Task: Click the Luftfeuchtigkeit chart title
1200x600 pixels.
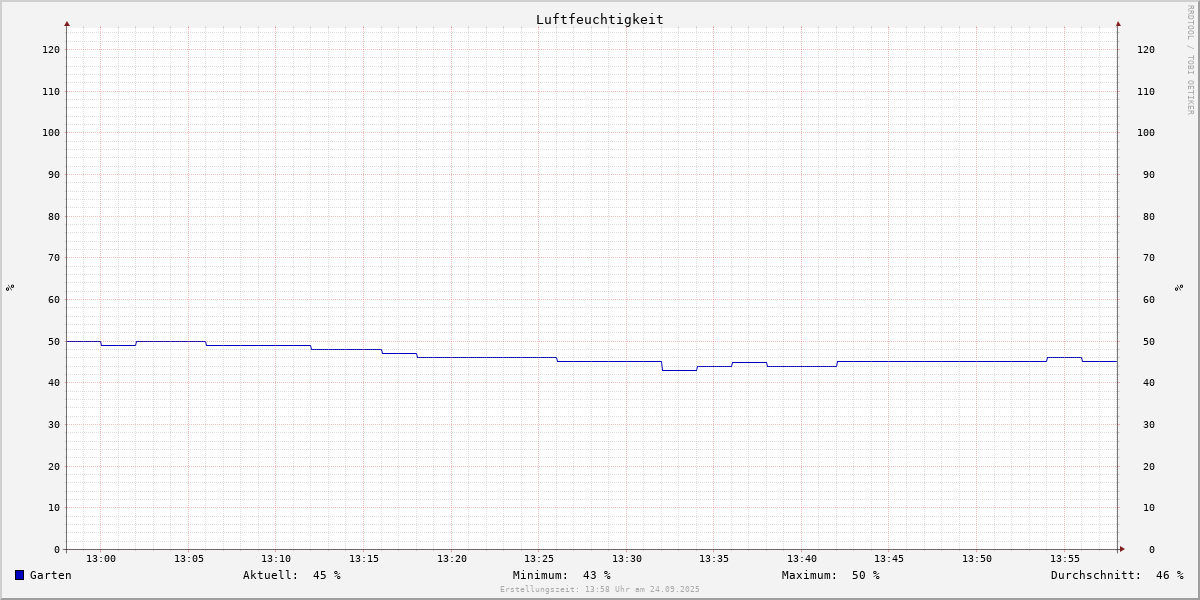Action: click(599, 19)
